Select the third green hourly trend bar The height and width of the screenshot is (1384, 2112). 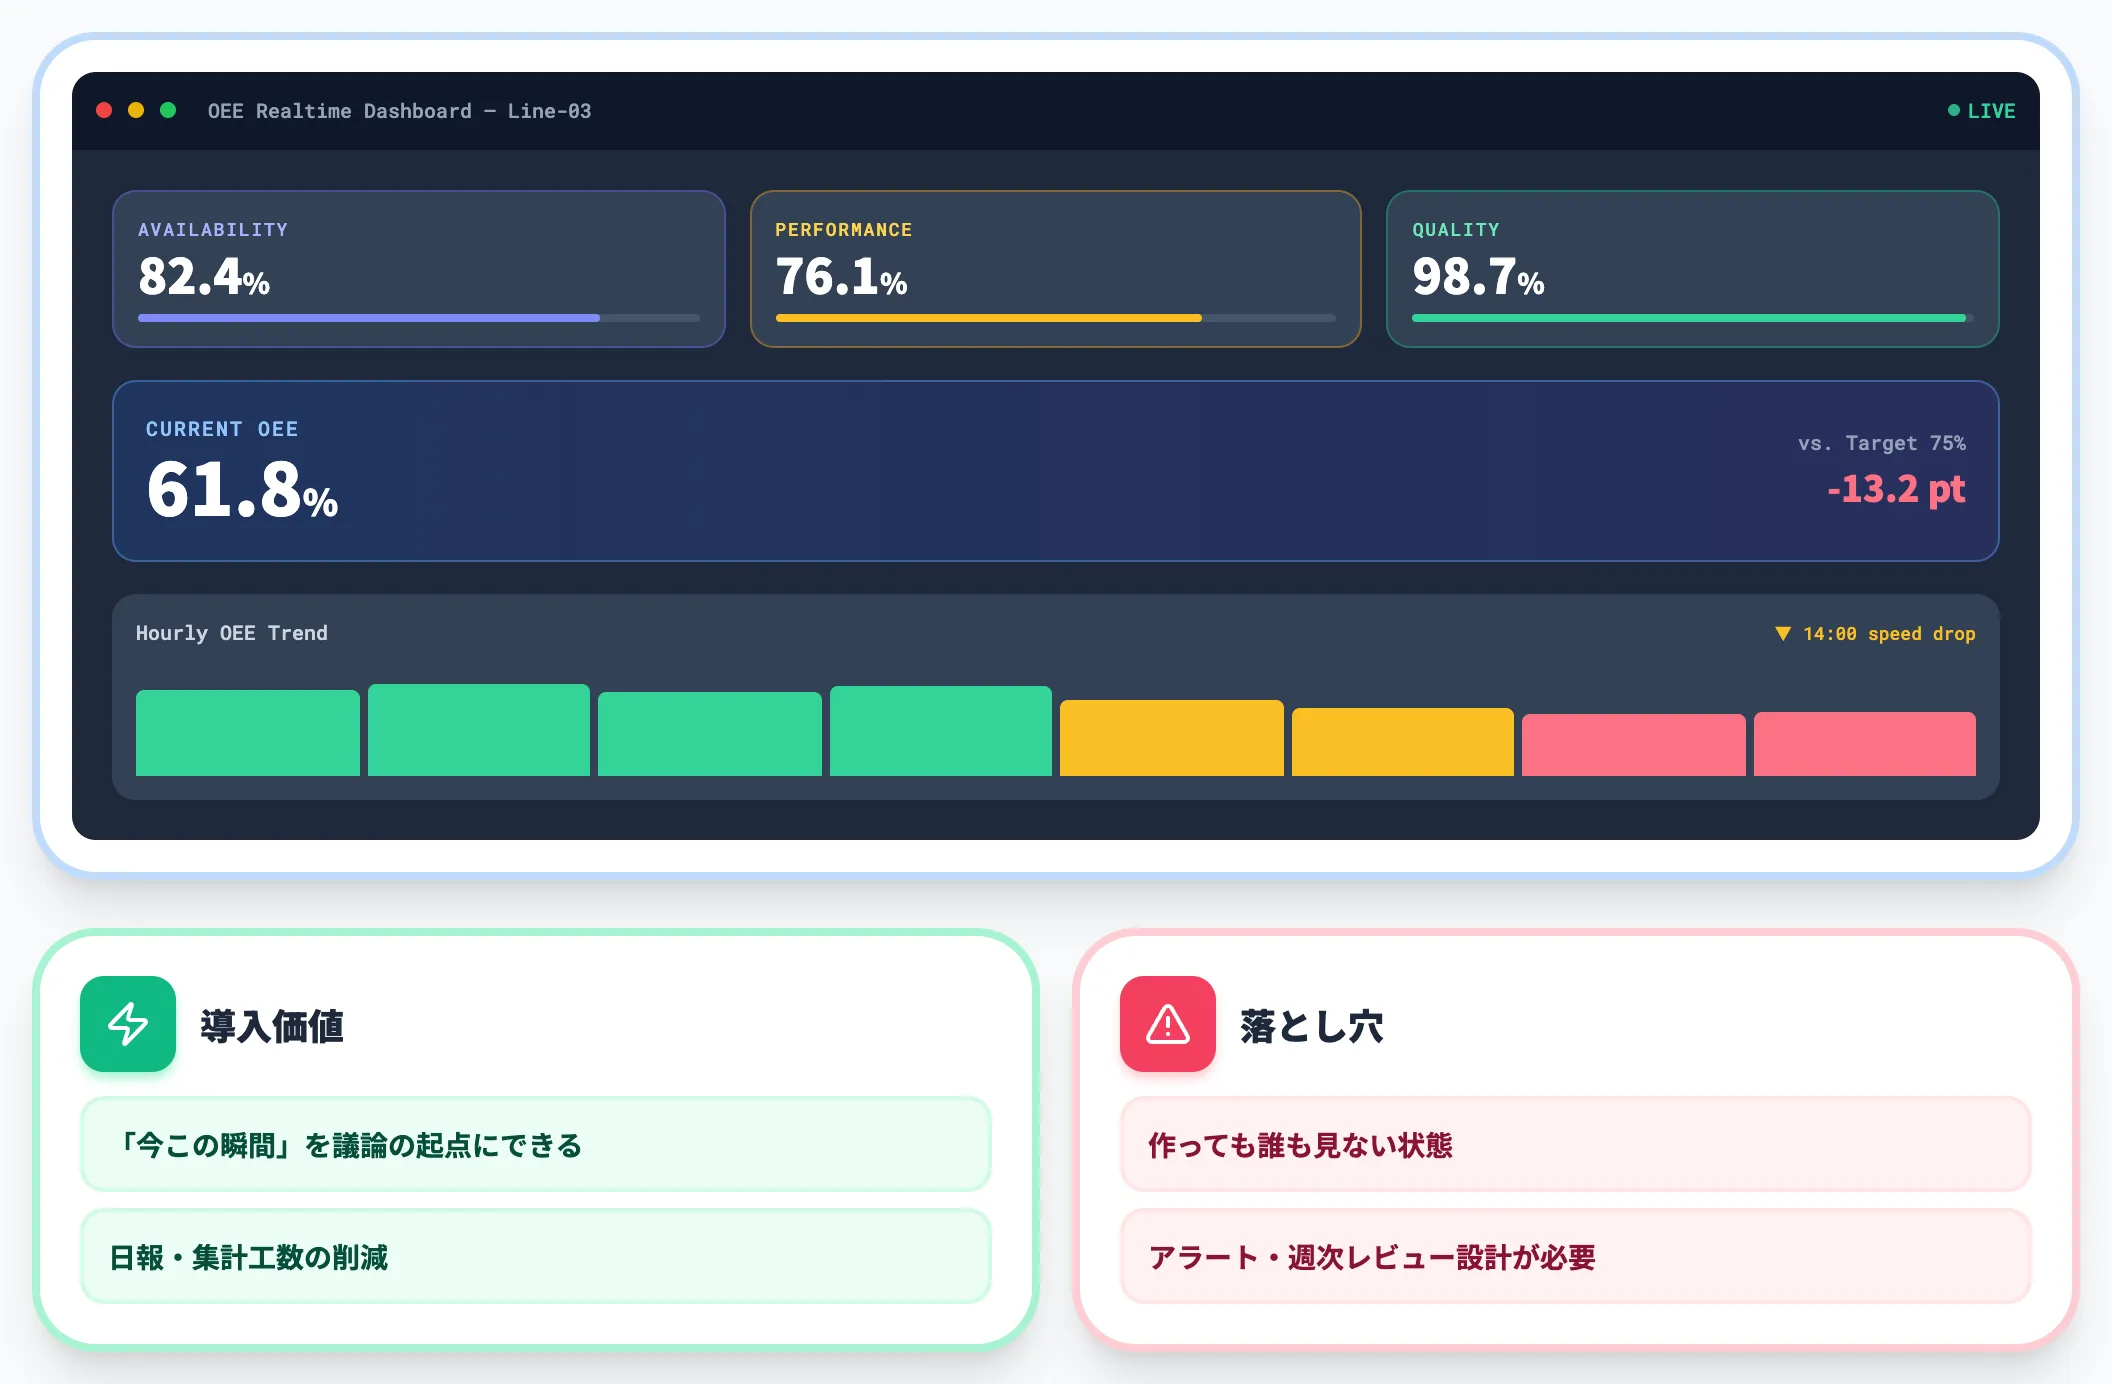click(x=710, y=734)
